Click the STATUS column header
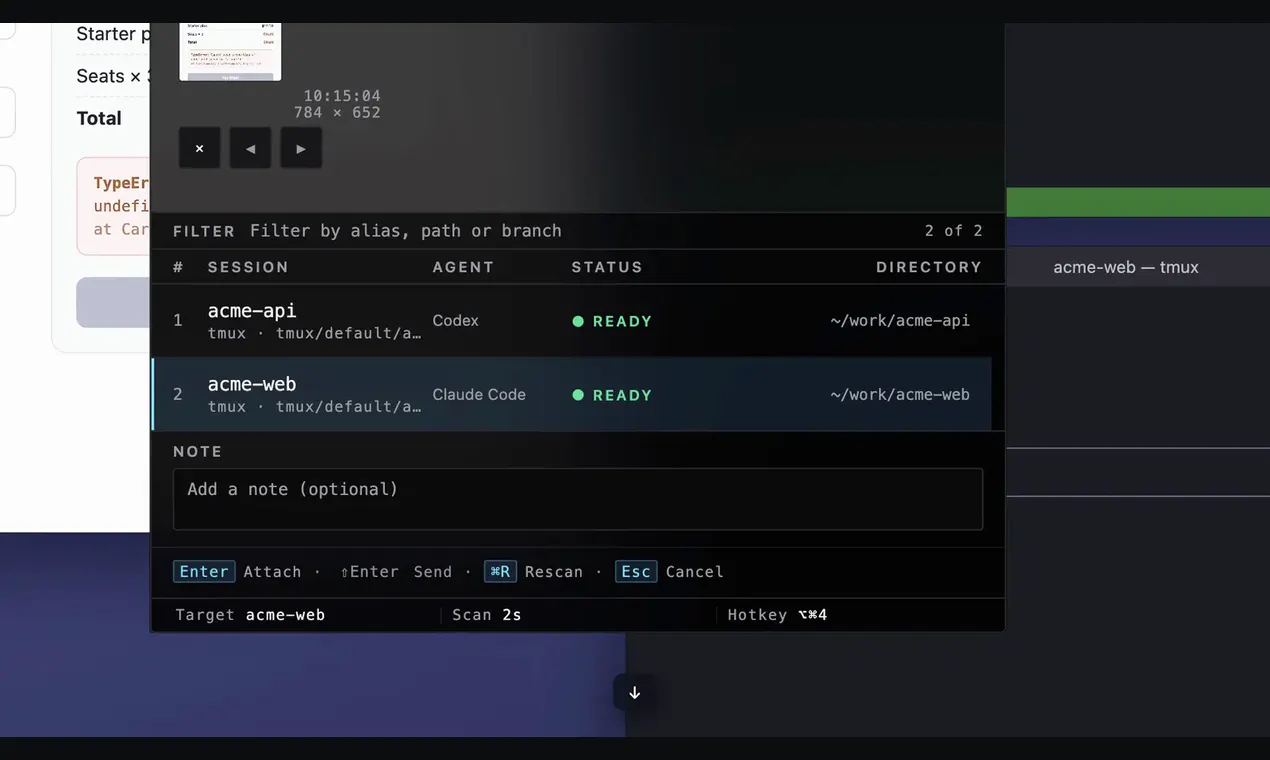Image resolution: width=1270 pixels, height=760 pixels. click(607, 267)
